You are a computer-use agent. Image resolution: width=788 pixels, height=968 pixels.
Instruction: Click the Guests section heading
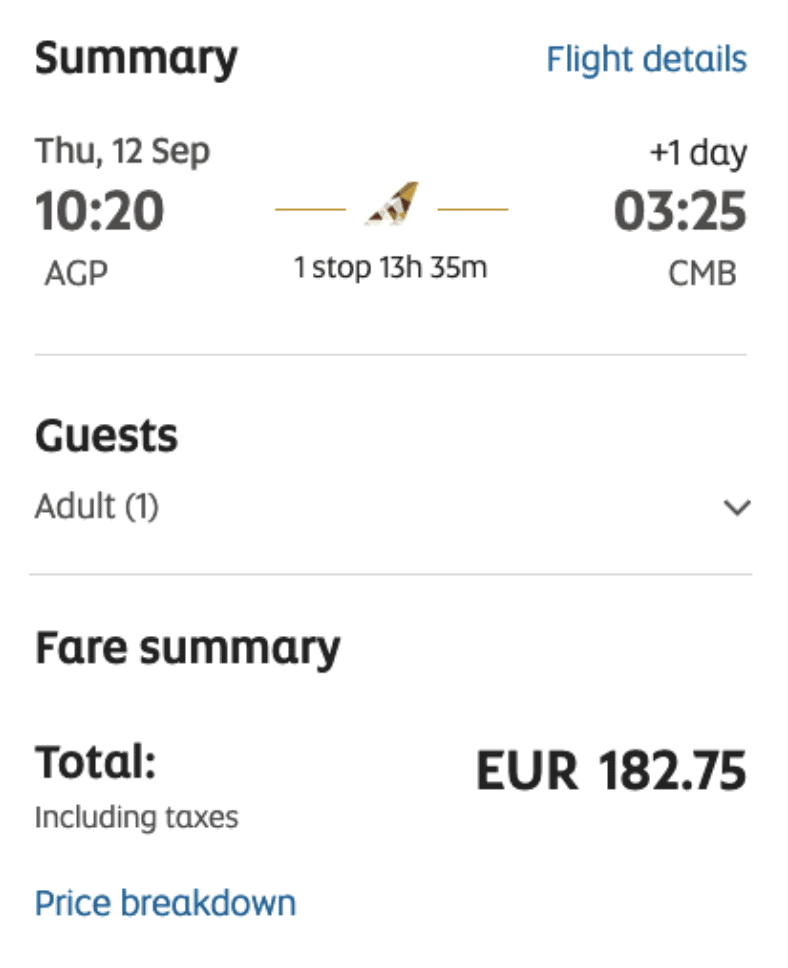(106, 436)
